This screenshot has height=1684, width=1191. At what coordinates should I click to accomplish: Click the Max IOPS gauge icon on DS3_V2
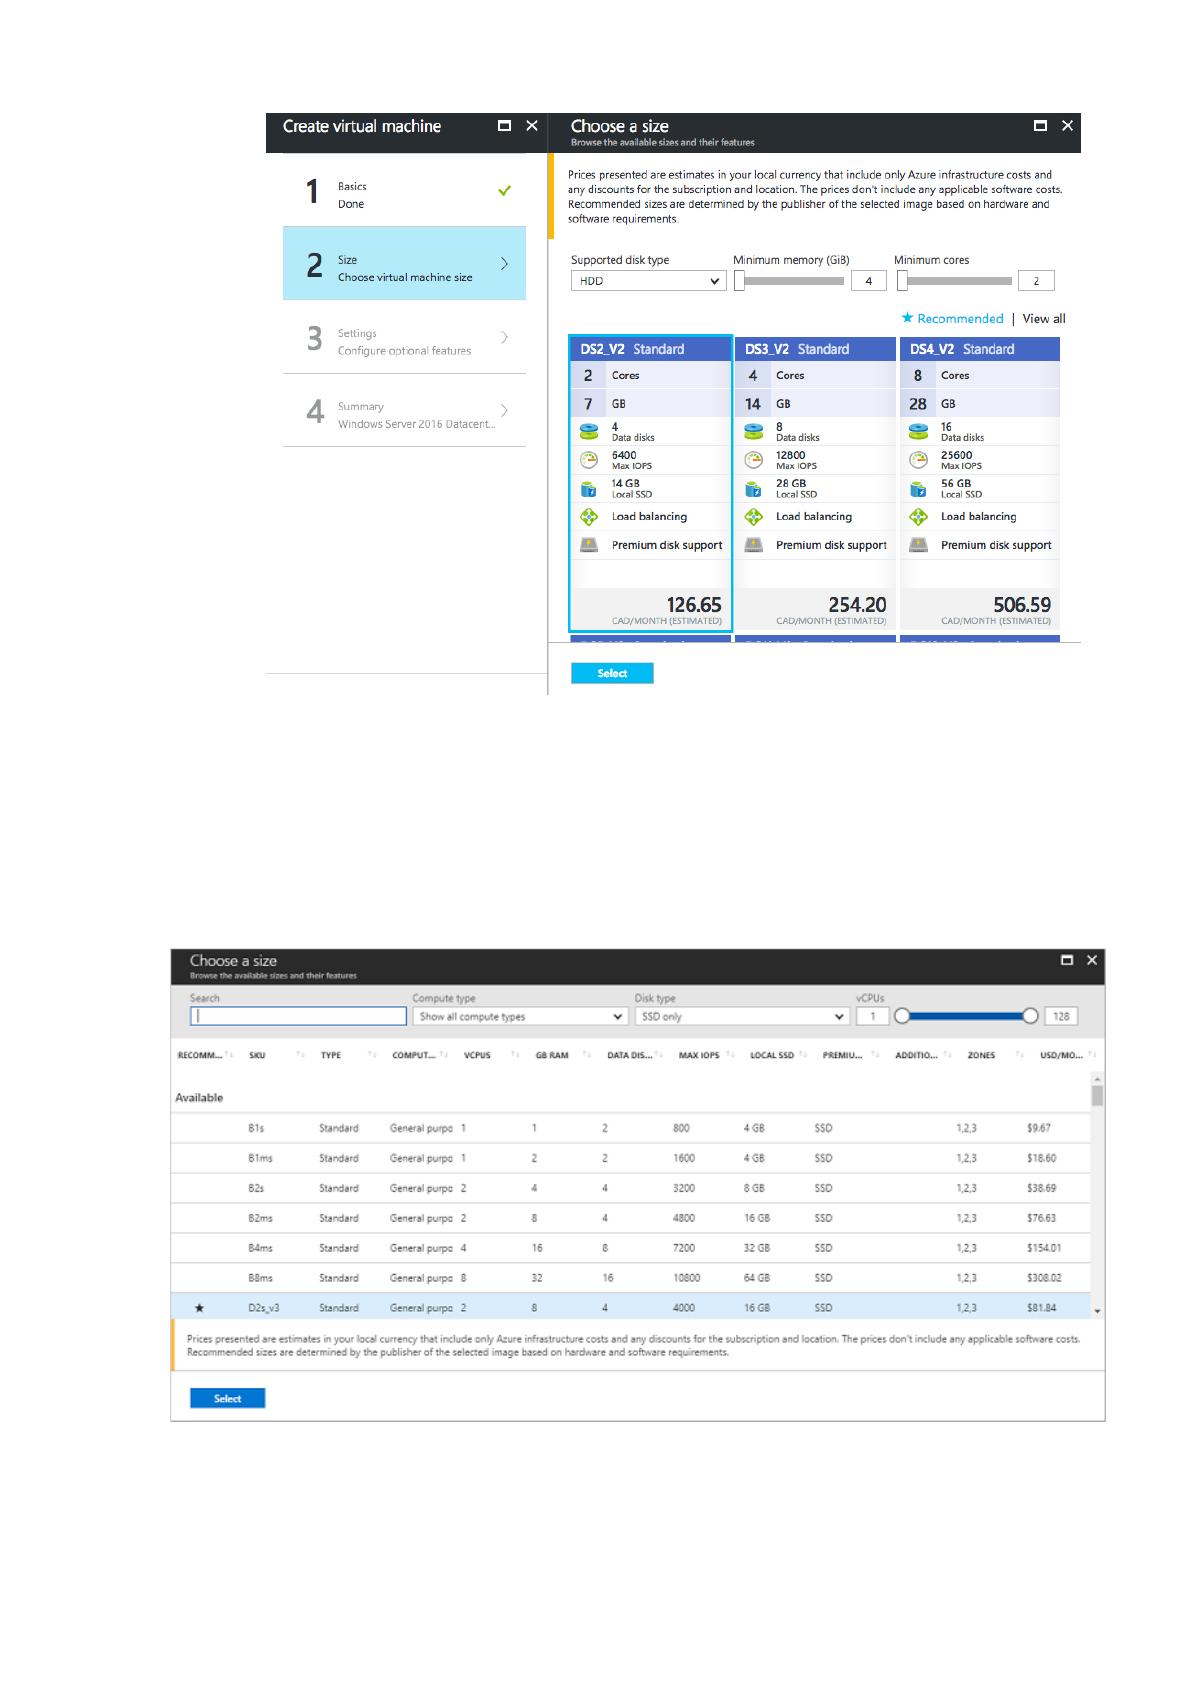click(754, 460)
